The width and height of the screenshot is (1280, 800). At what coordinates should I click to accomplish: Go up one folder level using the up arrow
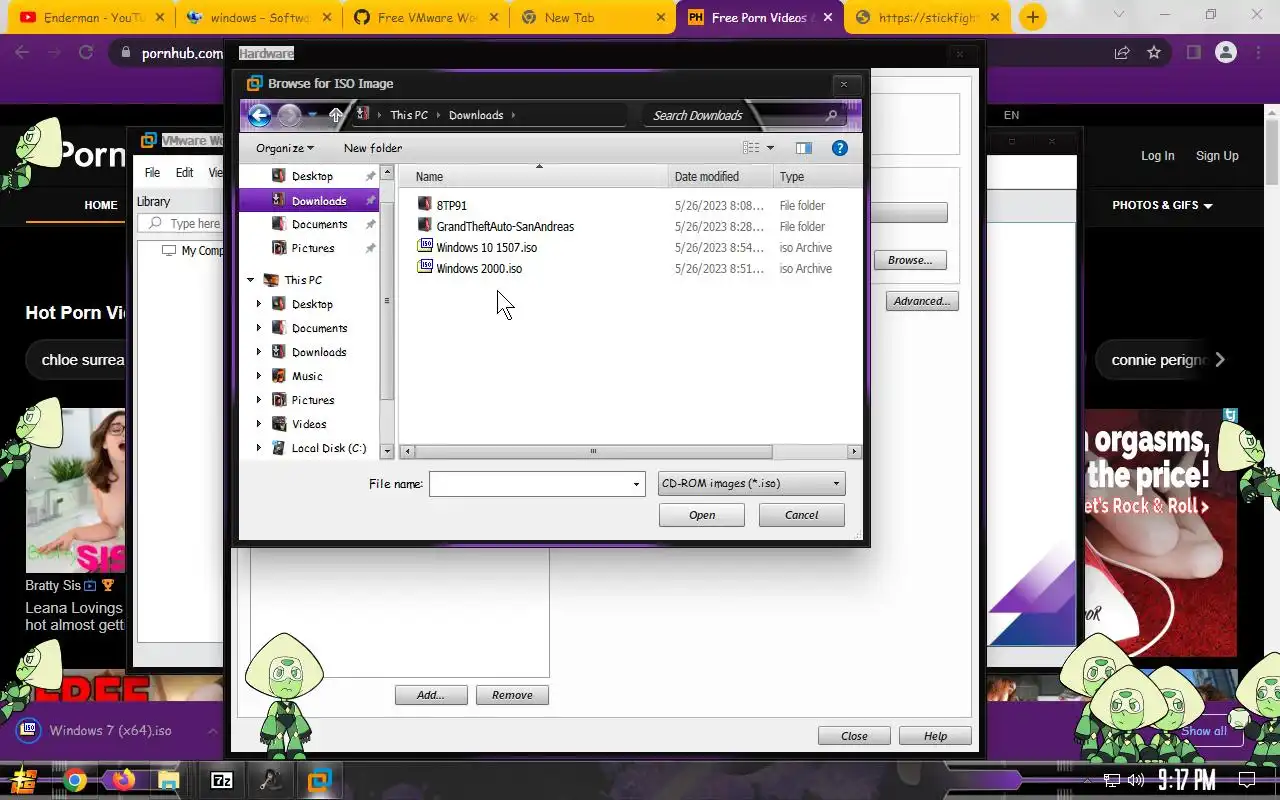click(336, 115)
